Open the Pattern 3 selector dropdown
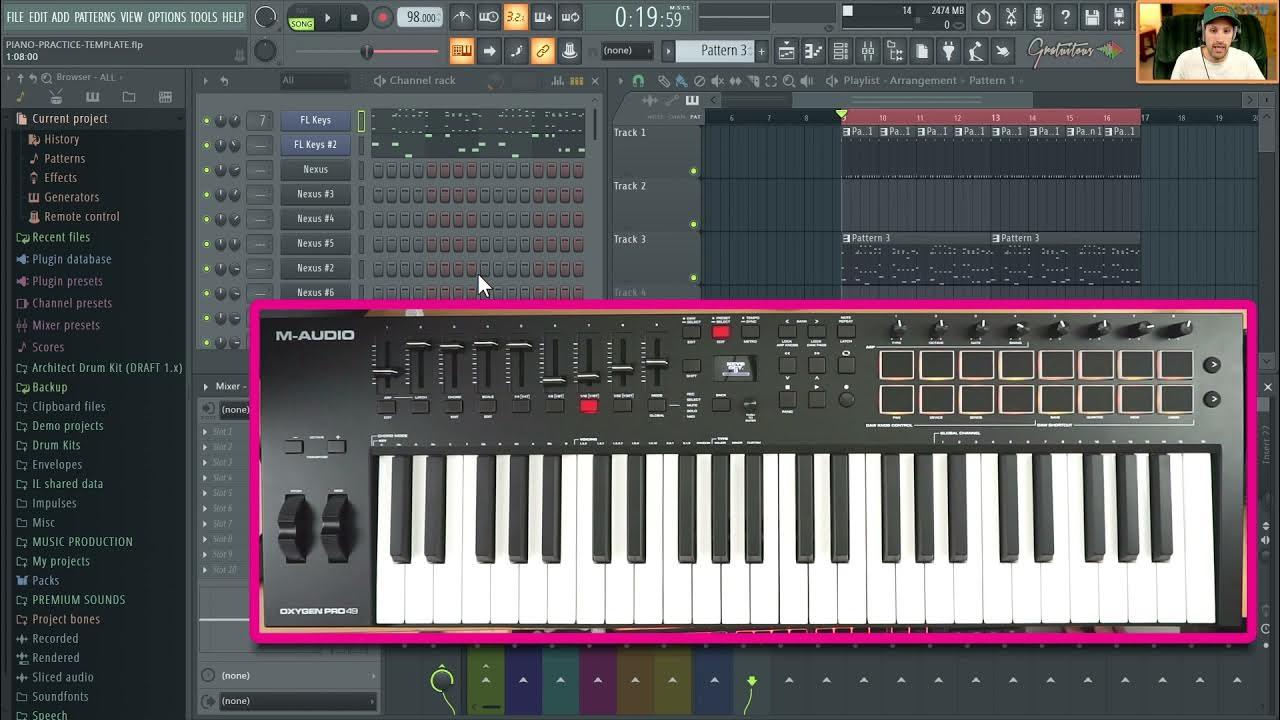This screenshot has width=1280, height=720. pyautogui.click(x=717, y=51)
